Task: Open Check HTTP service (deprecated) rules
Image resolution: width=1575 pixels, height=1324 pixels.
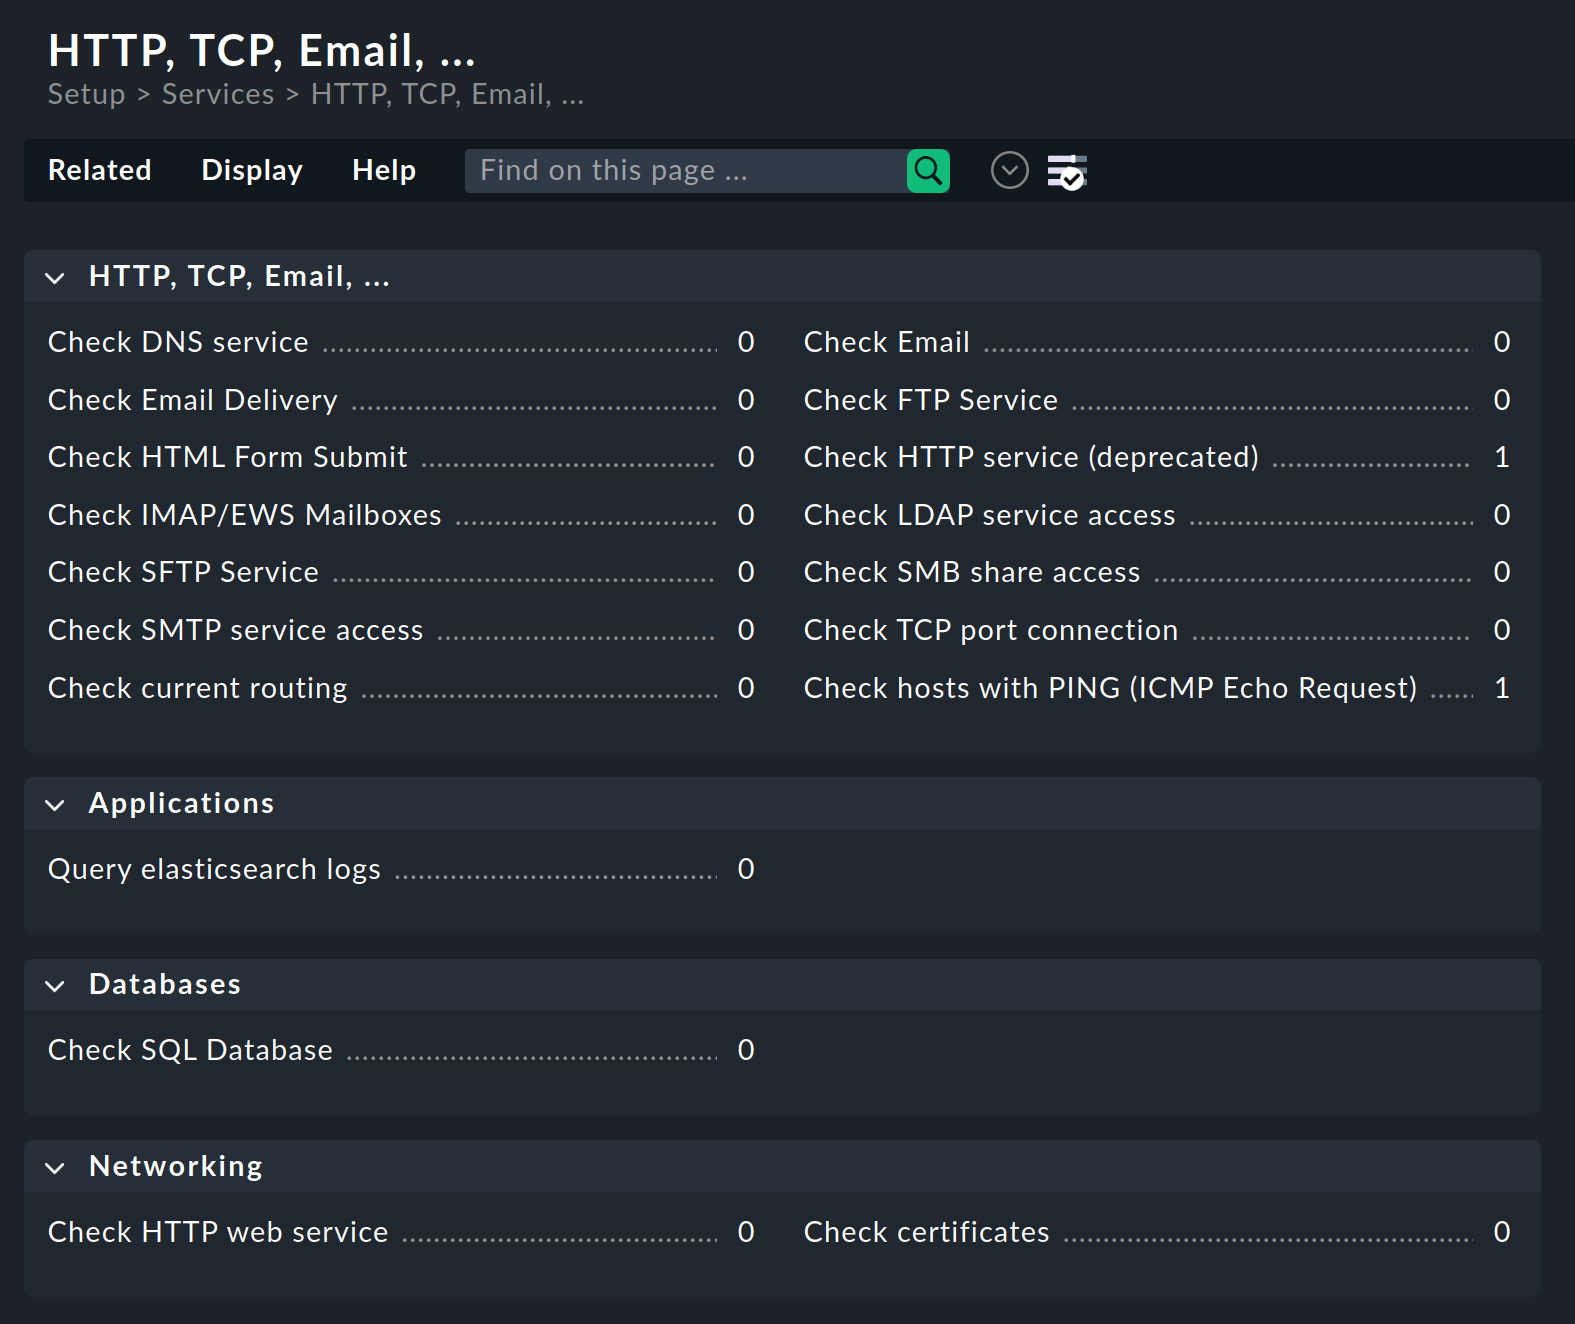Action: click(1031, 457)
